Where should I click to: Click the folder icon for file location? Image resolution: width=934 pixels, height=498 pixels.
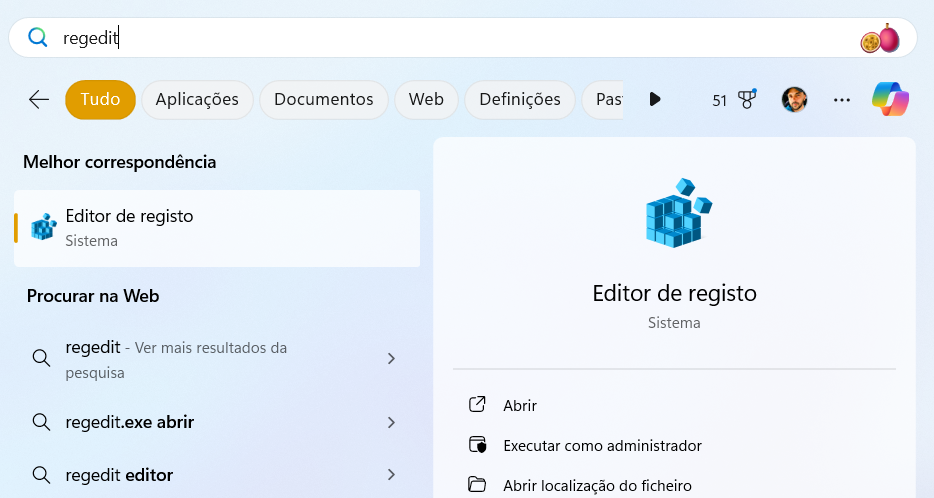pyautogui.click(x=477, y=484)
